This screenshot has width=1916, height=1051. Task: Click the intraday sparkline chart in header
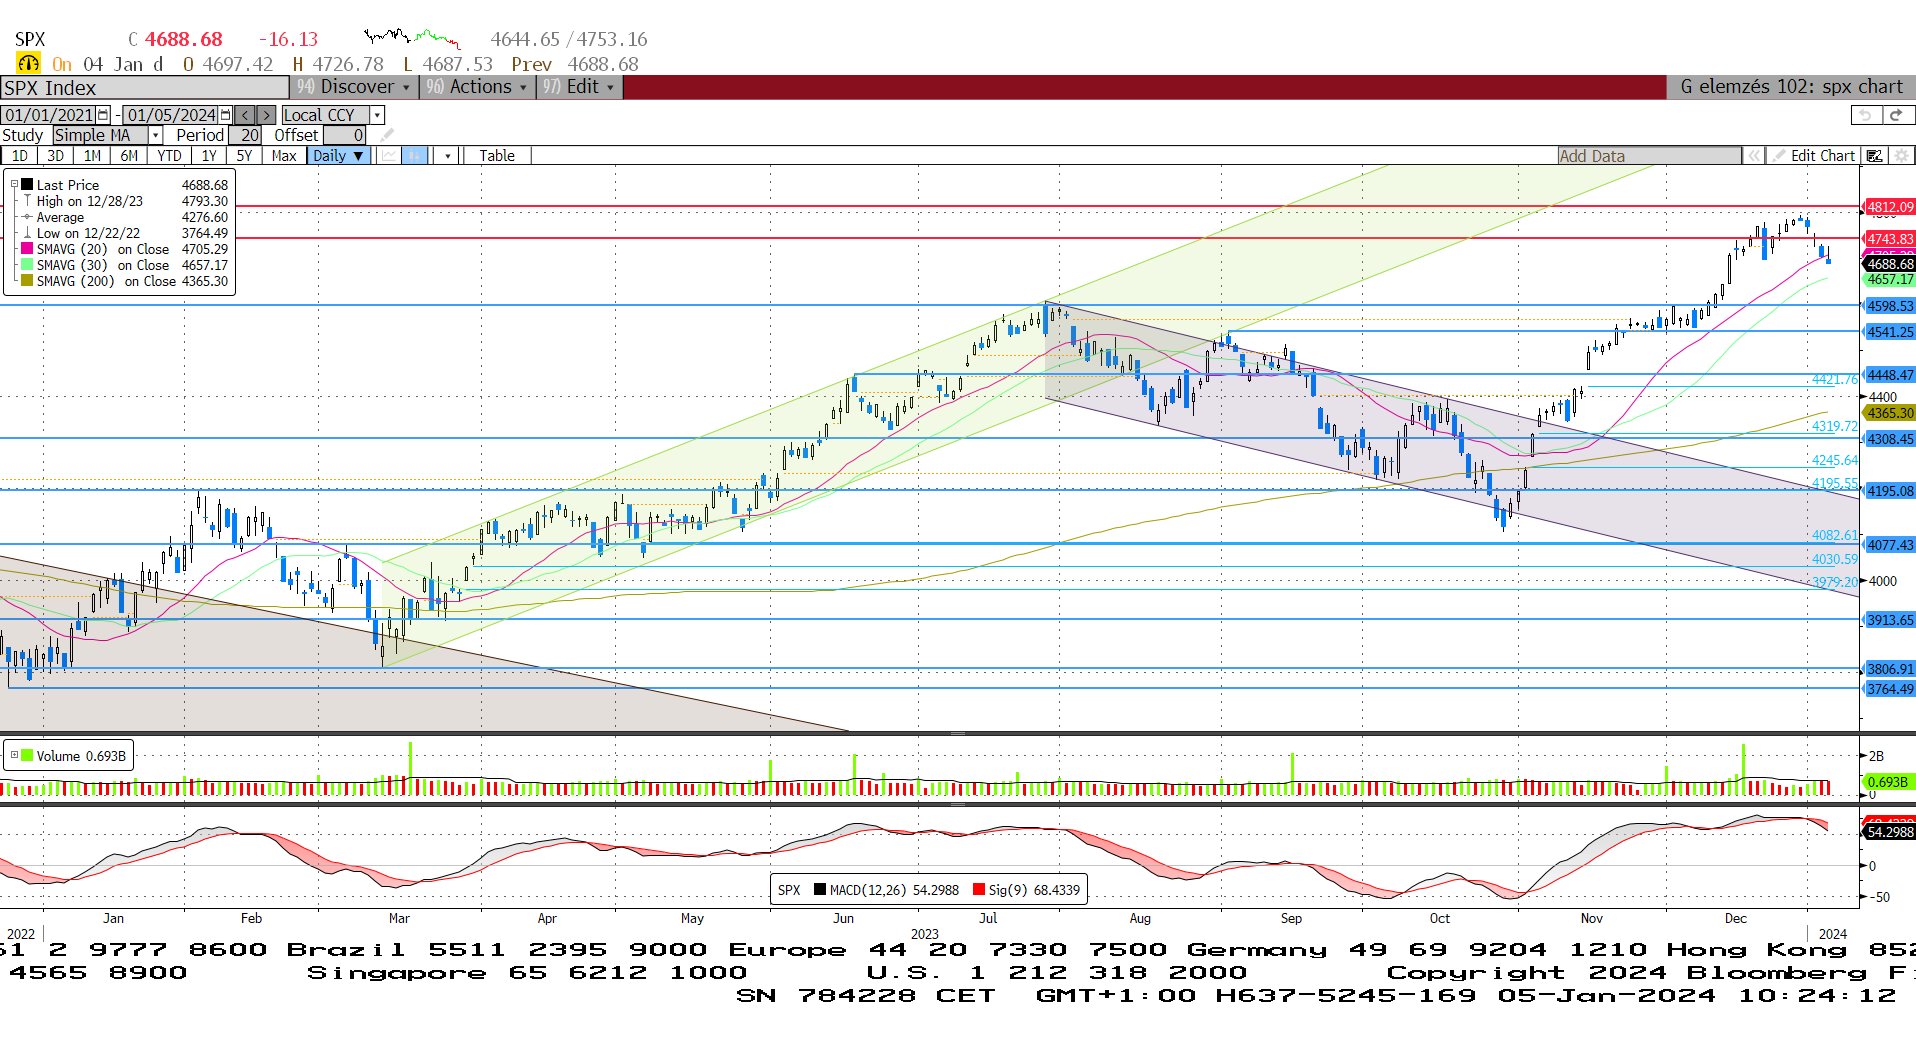(412, 38)
